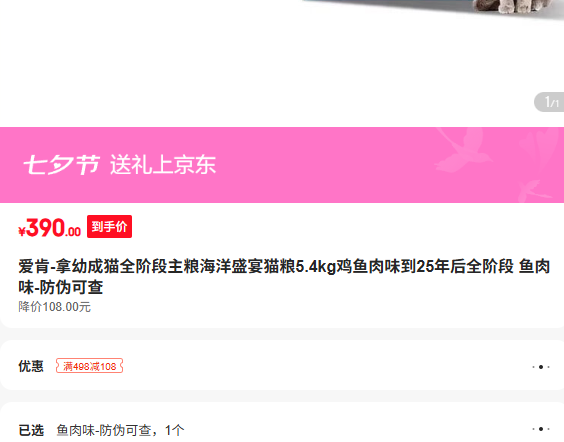Open the 爱肯-拿 cat food product title
Image resolution: width=564 pixels, height=442 pixels.
[284, 277]
